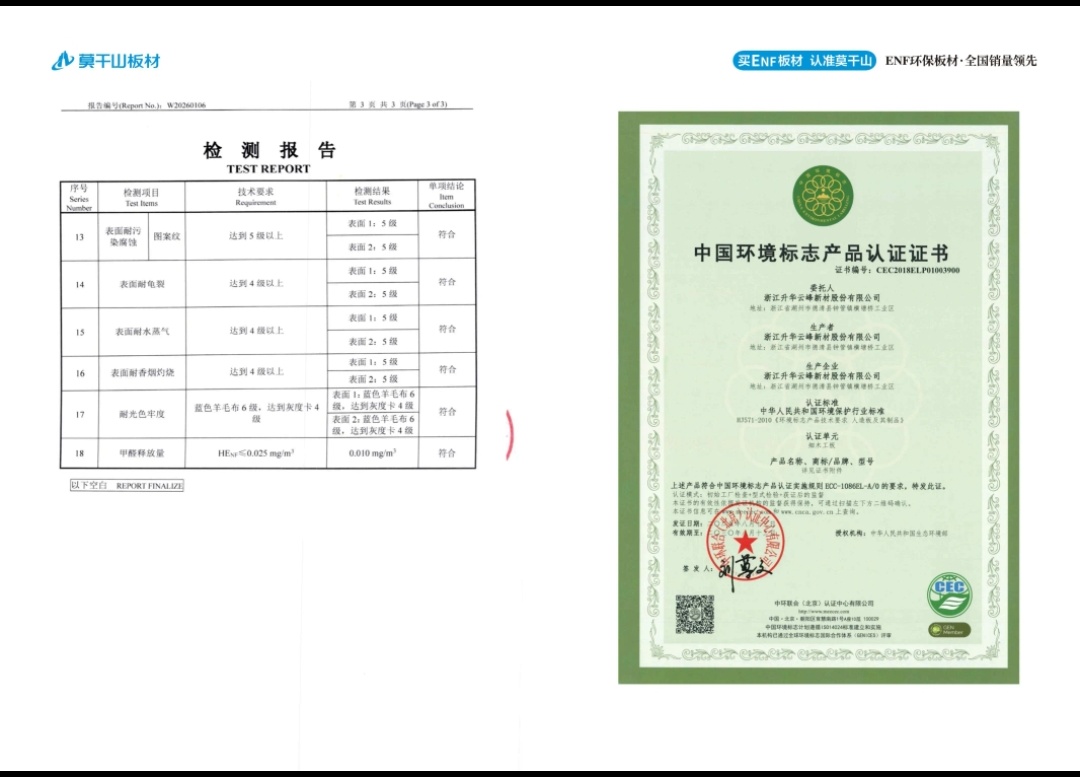Click the 中环联合(北京)认证中心有限公司 issuer name
This screenshot has height=777, width=1080.
pyautogui.click(x=823, y=603)
